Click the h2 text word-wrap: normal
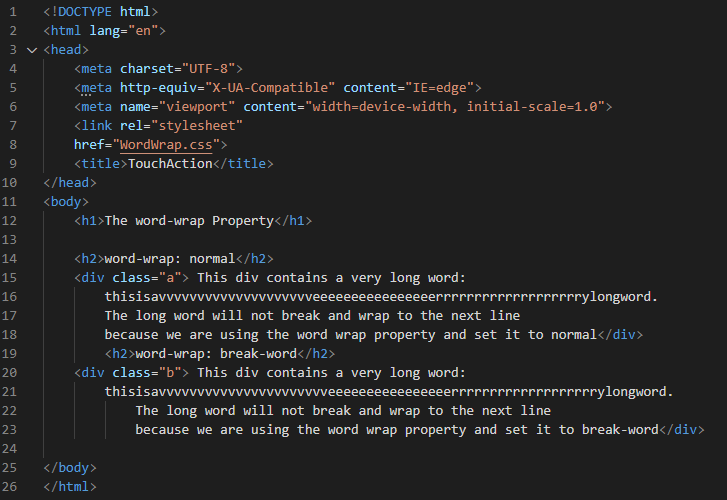The image size is (727, 500). coord(170,259)
